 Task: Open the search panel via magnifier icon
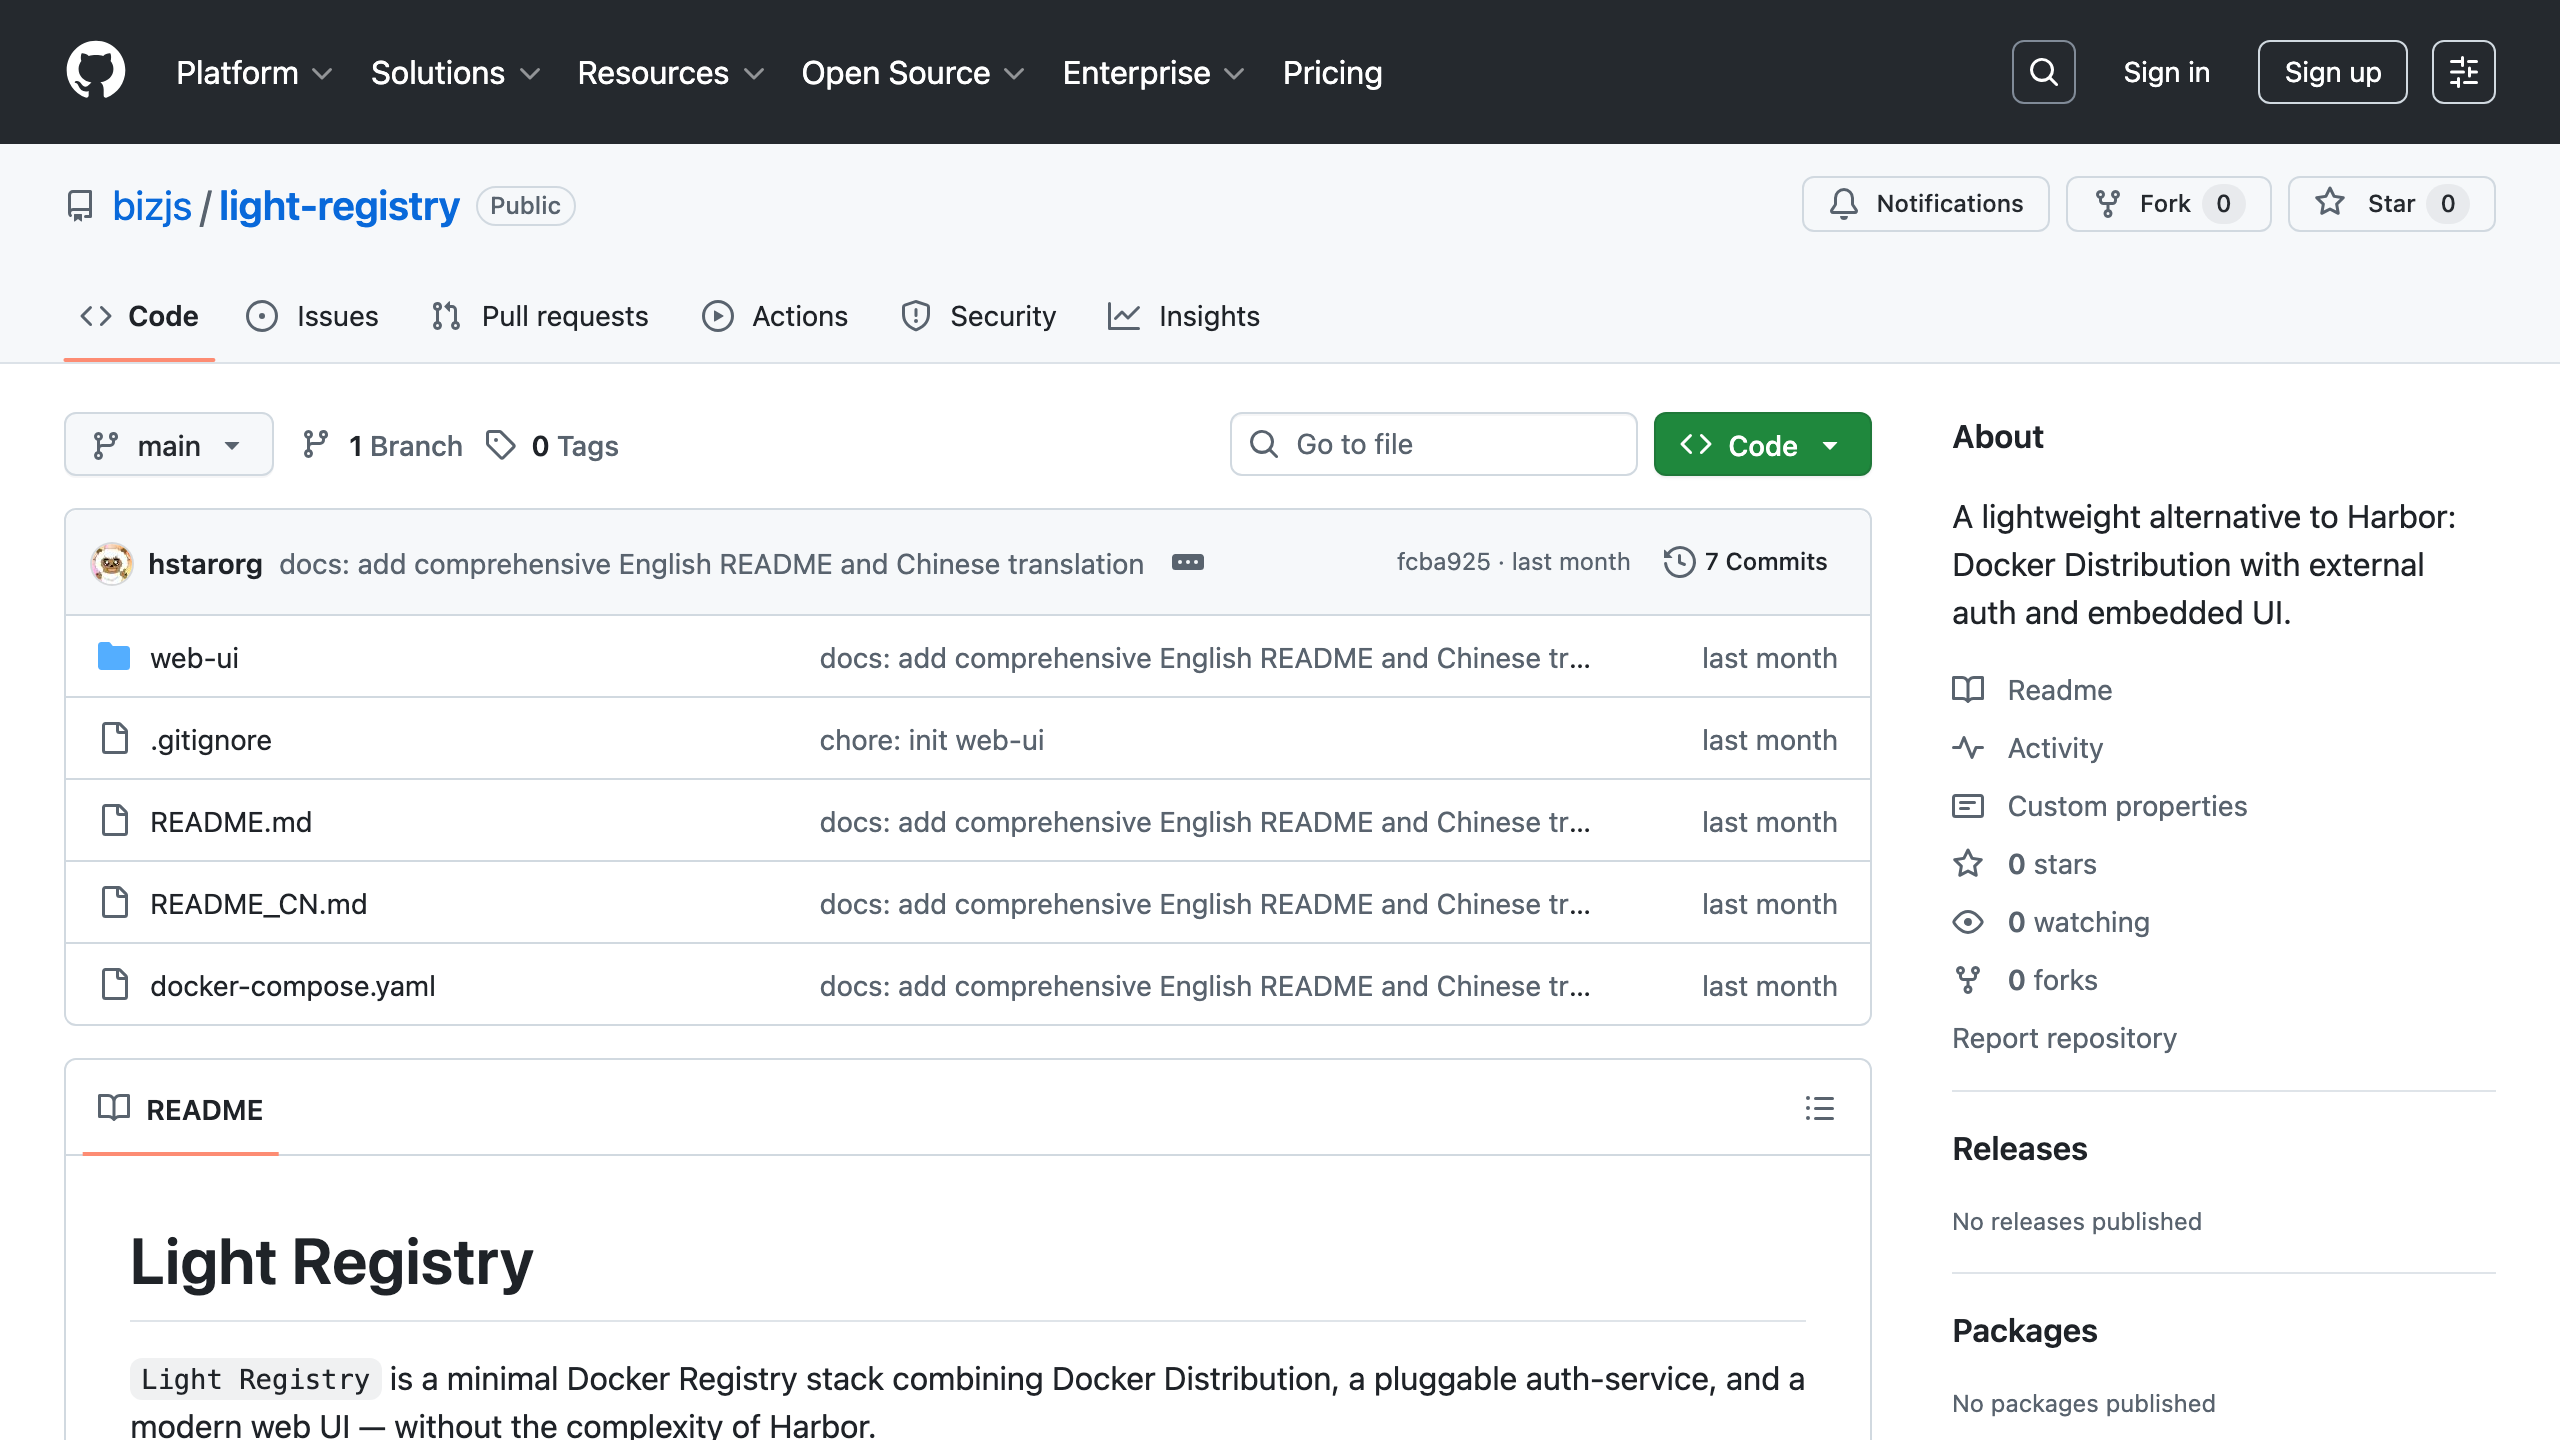2043,71
